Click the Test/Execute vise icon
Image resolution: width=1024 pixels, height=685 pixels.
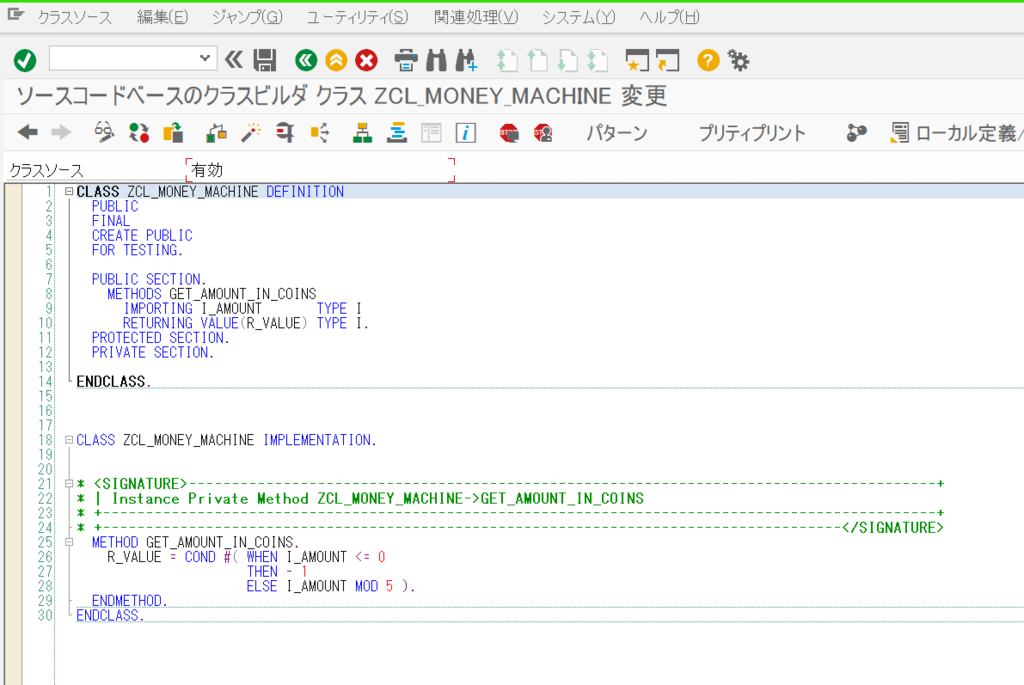(x=285, y=133)
